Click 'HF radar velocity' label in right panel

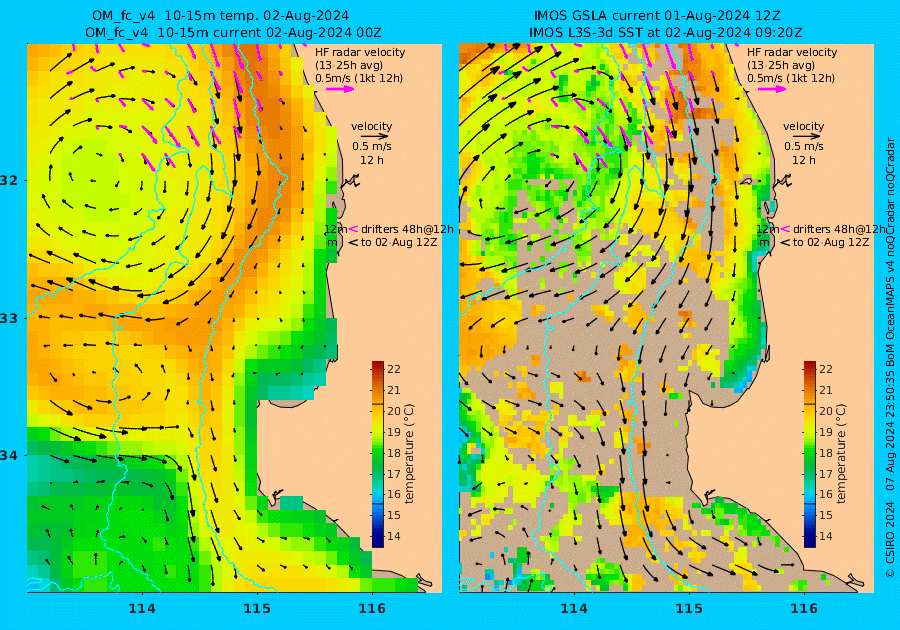[x=792, y=52]
